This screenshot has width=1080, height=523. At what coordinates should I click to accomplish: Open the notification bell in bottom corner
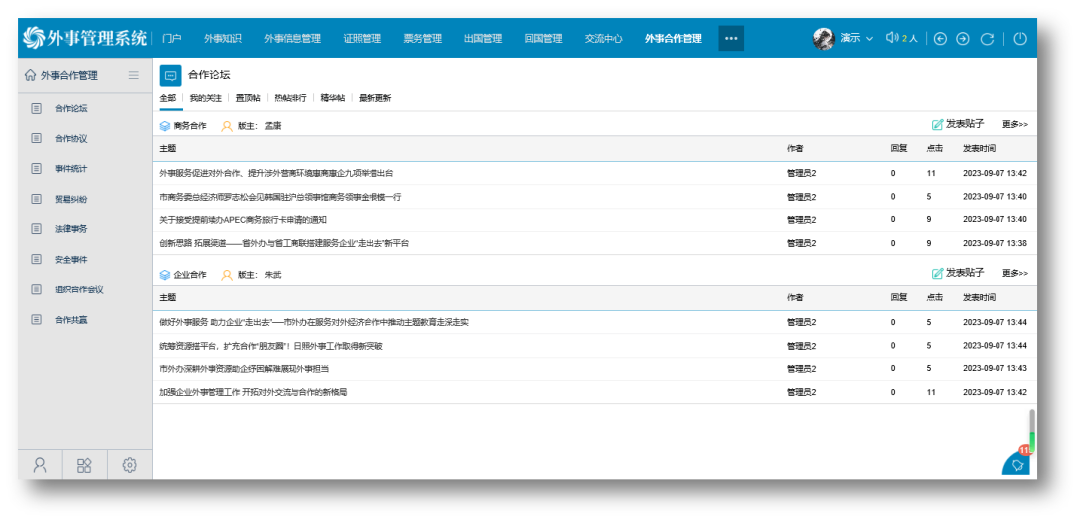pos(1017,465)
